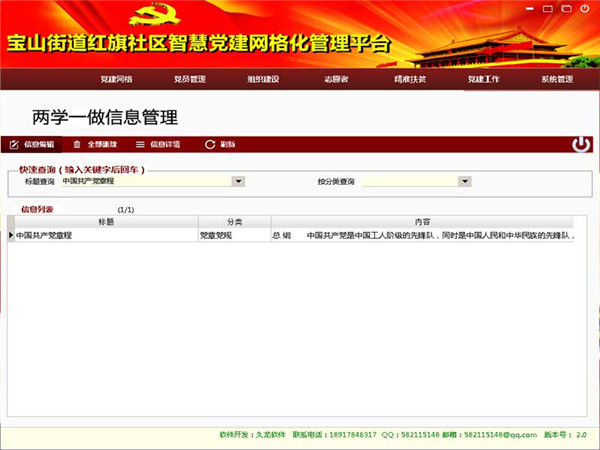The image size is (600, 450).
Task: Click into the 标题查询 text field
Action: 147,181
